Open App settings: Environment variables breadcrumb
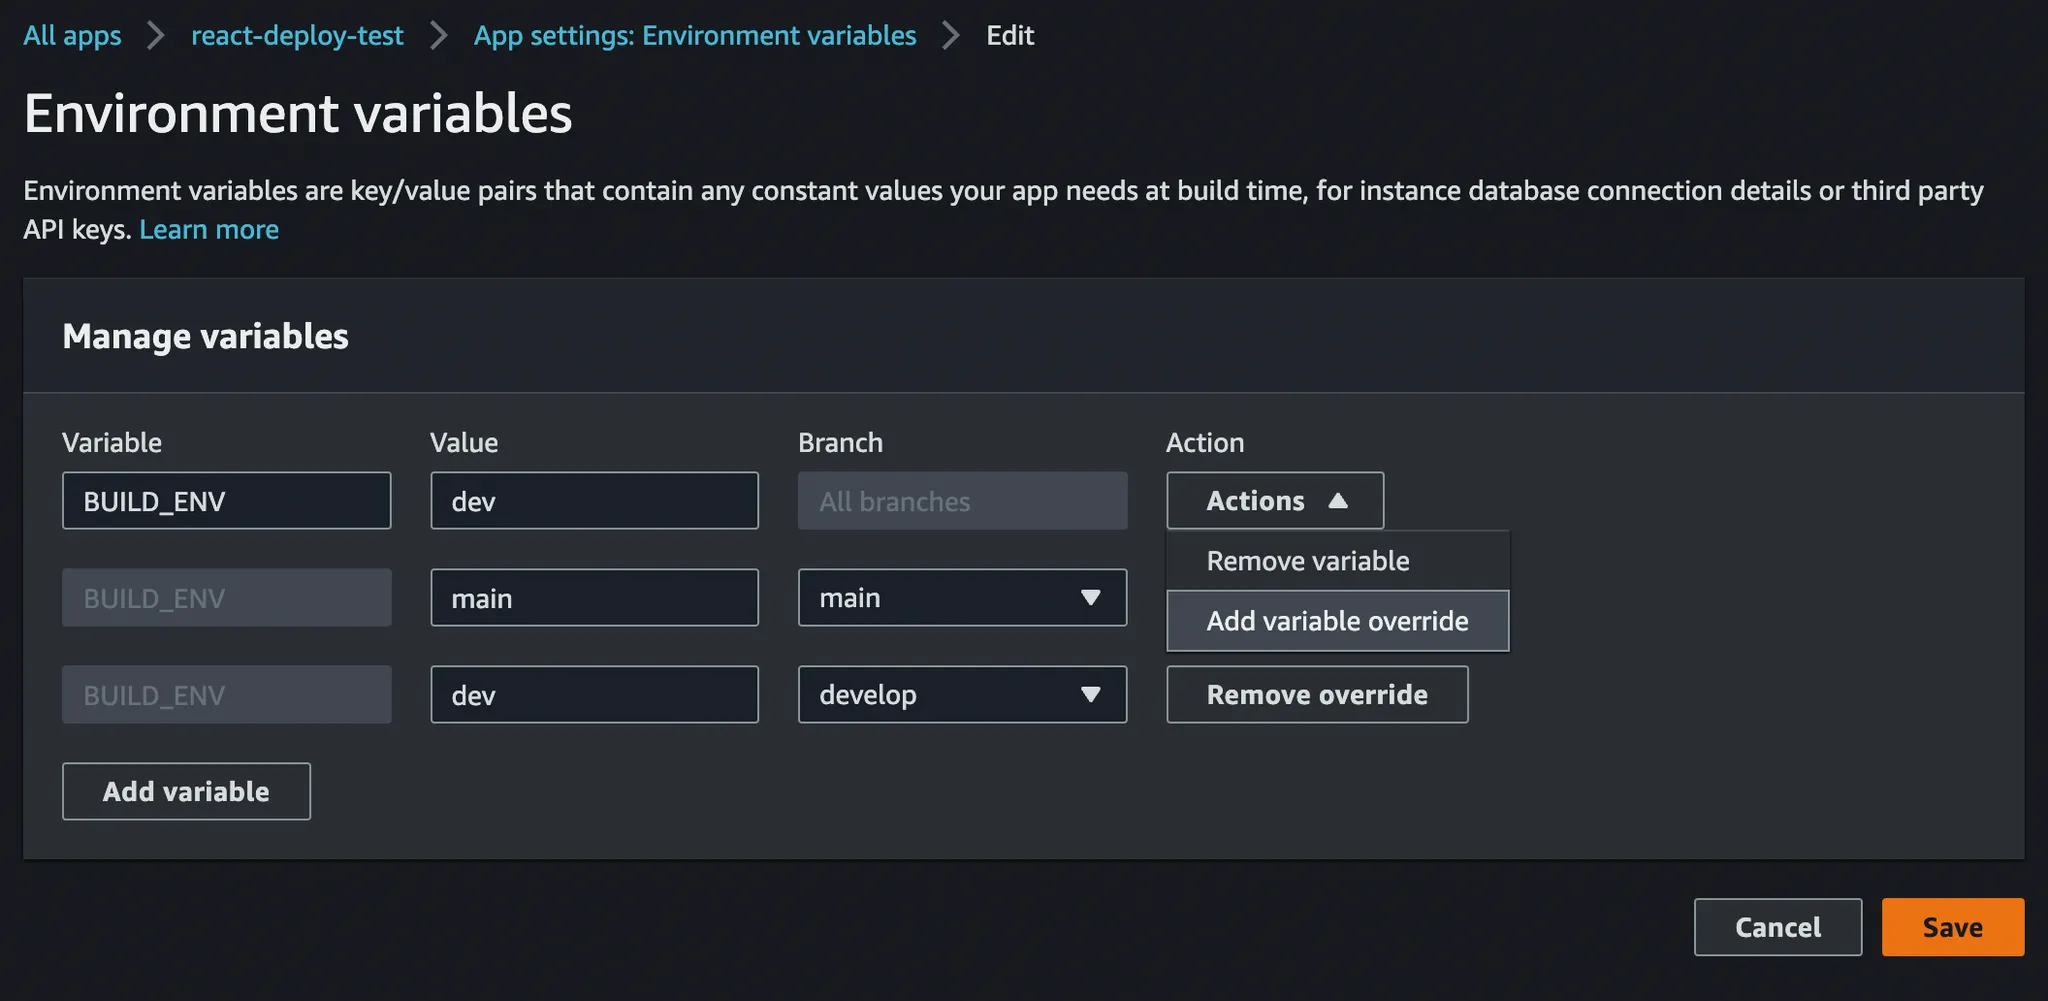Screen dimensions: 2048x1001 tap(694, 36)
